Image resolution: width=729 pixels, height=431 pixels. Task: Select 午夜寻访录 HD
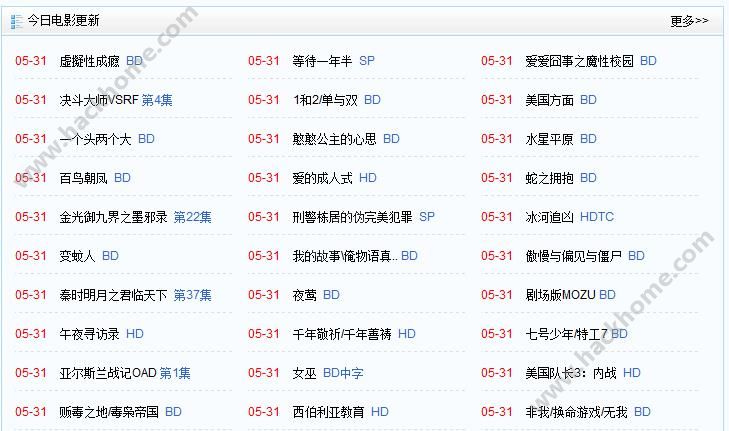click(x=101, y=334)
